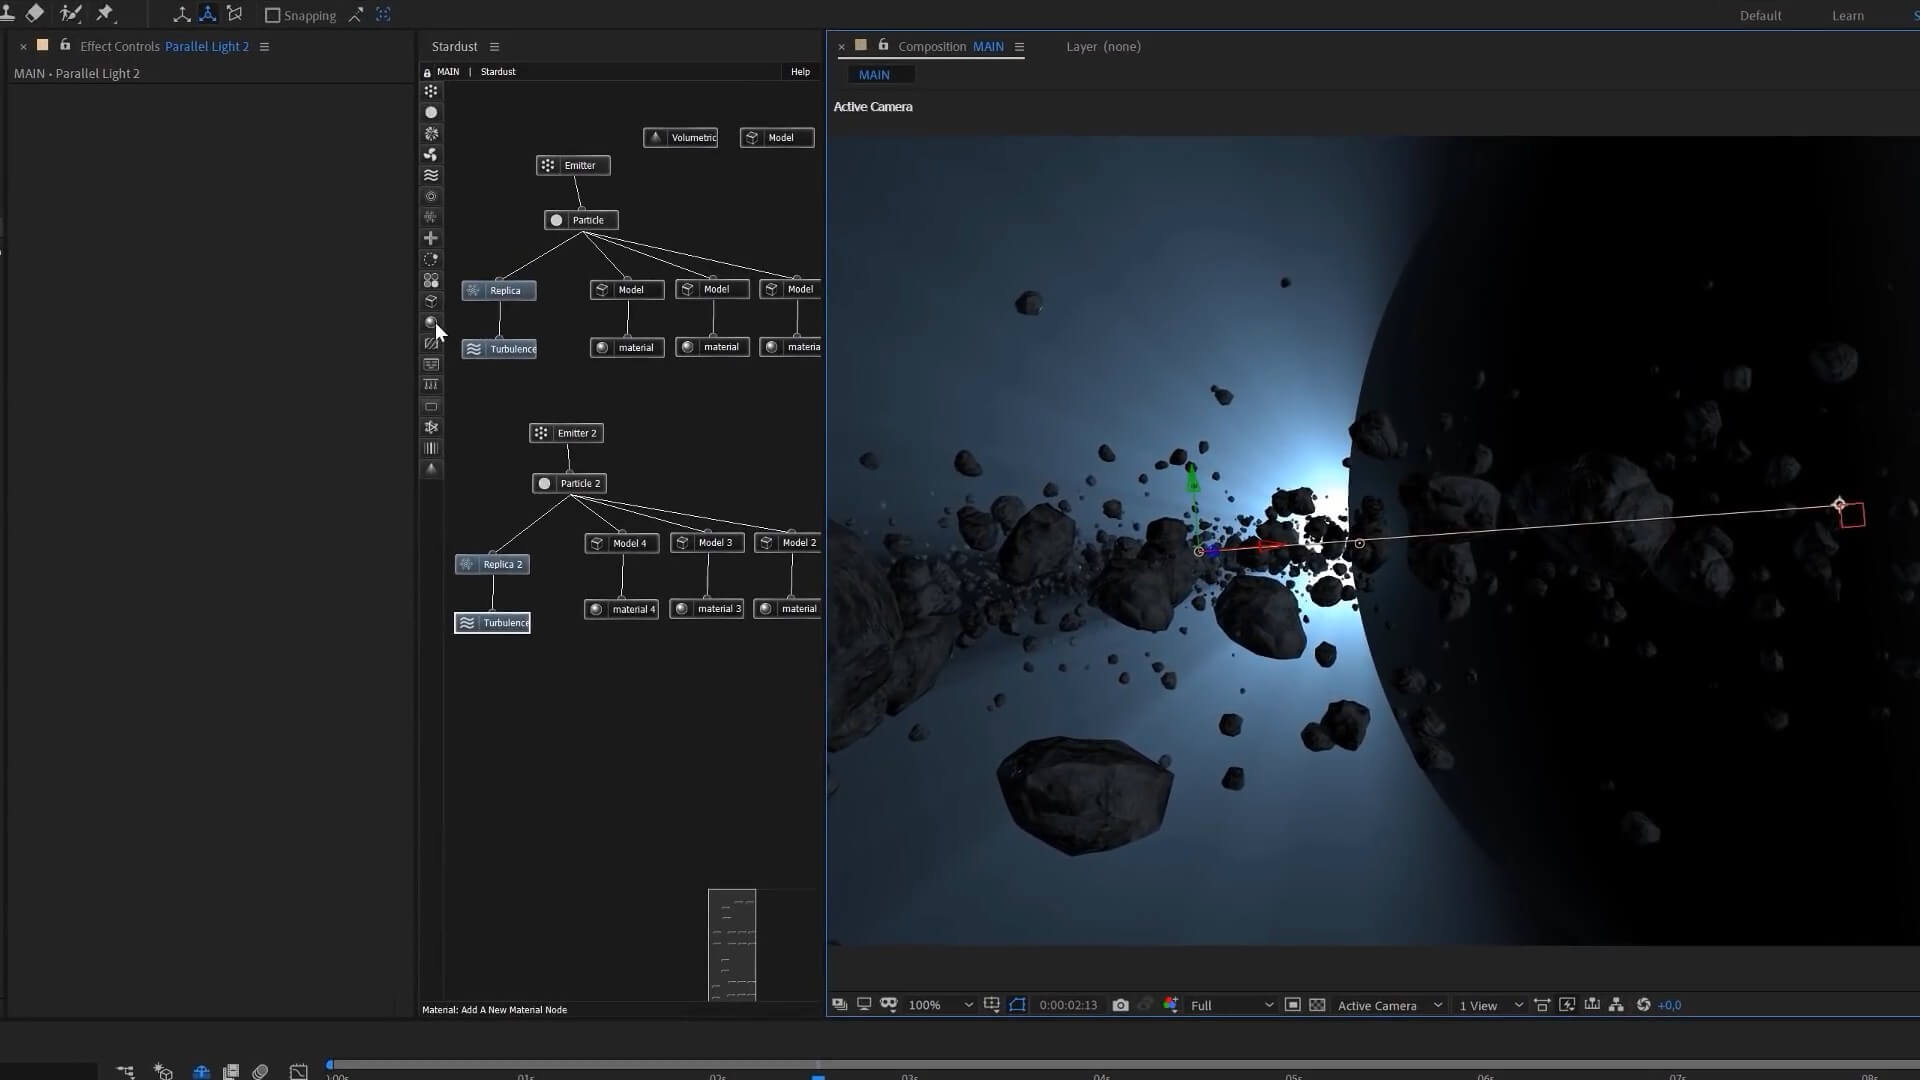Select the Volumetric node

tap(680, 137)
